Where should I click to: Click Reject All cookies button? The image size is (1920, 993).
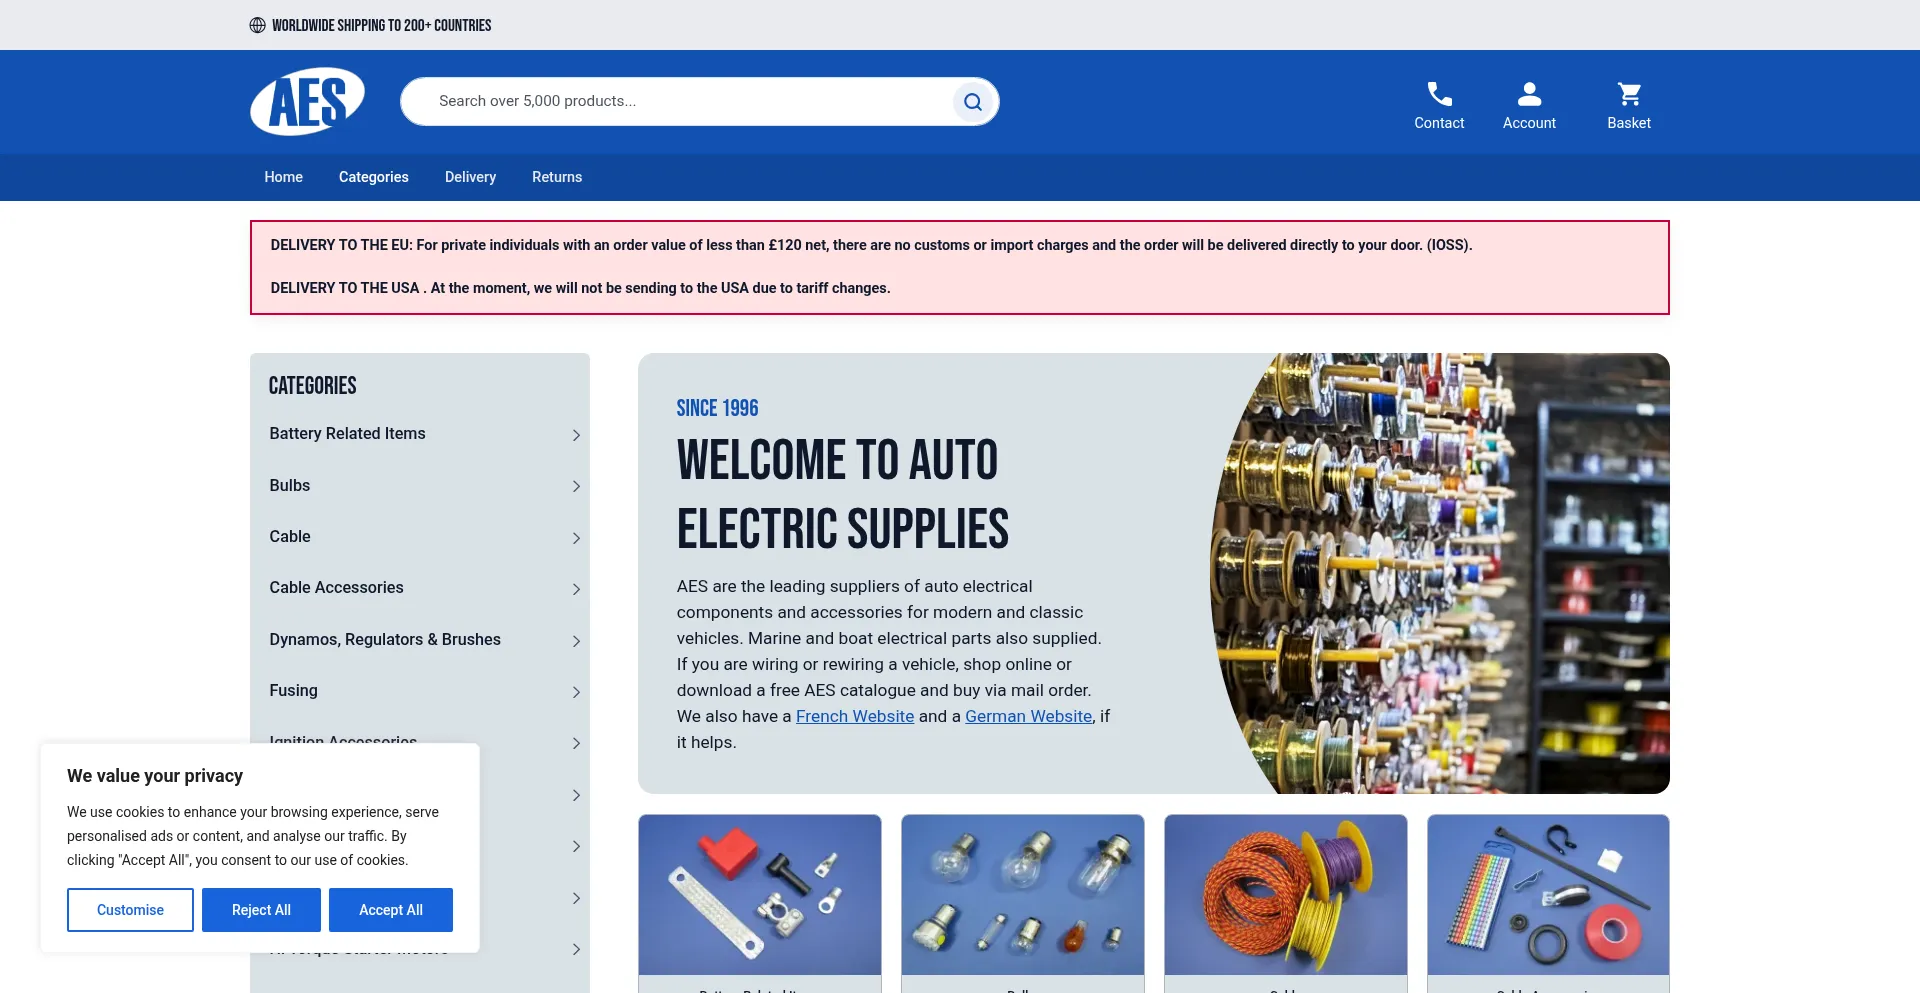click(261, 910)
